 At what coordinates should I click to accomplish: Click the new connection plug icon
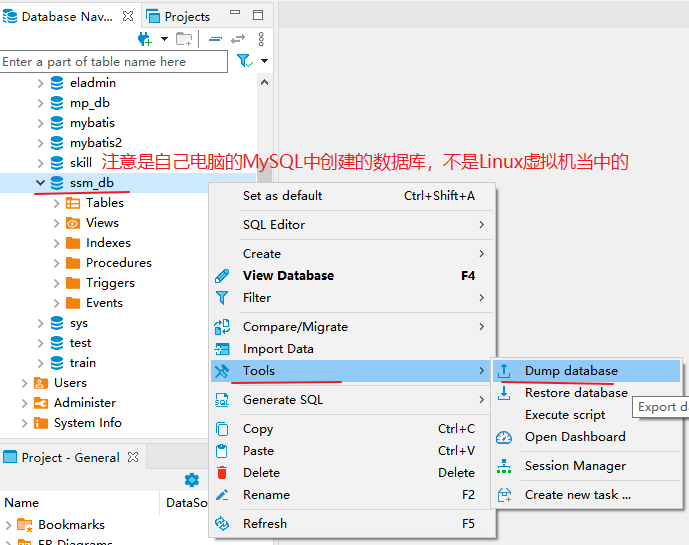coord(145,39)
